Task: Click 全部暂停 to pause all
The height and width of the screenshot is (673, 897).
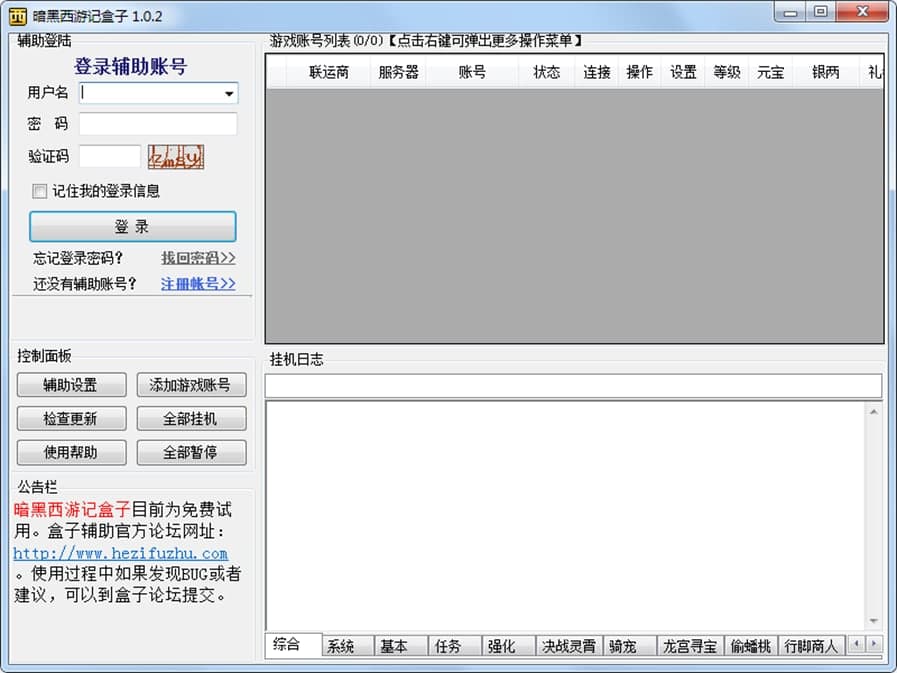Action: tap(191, 452)
